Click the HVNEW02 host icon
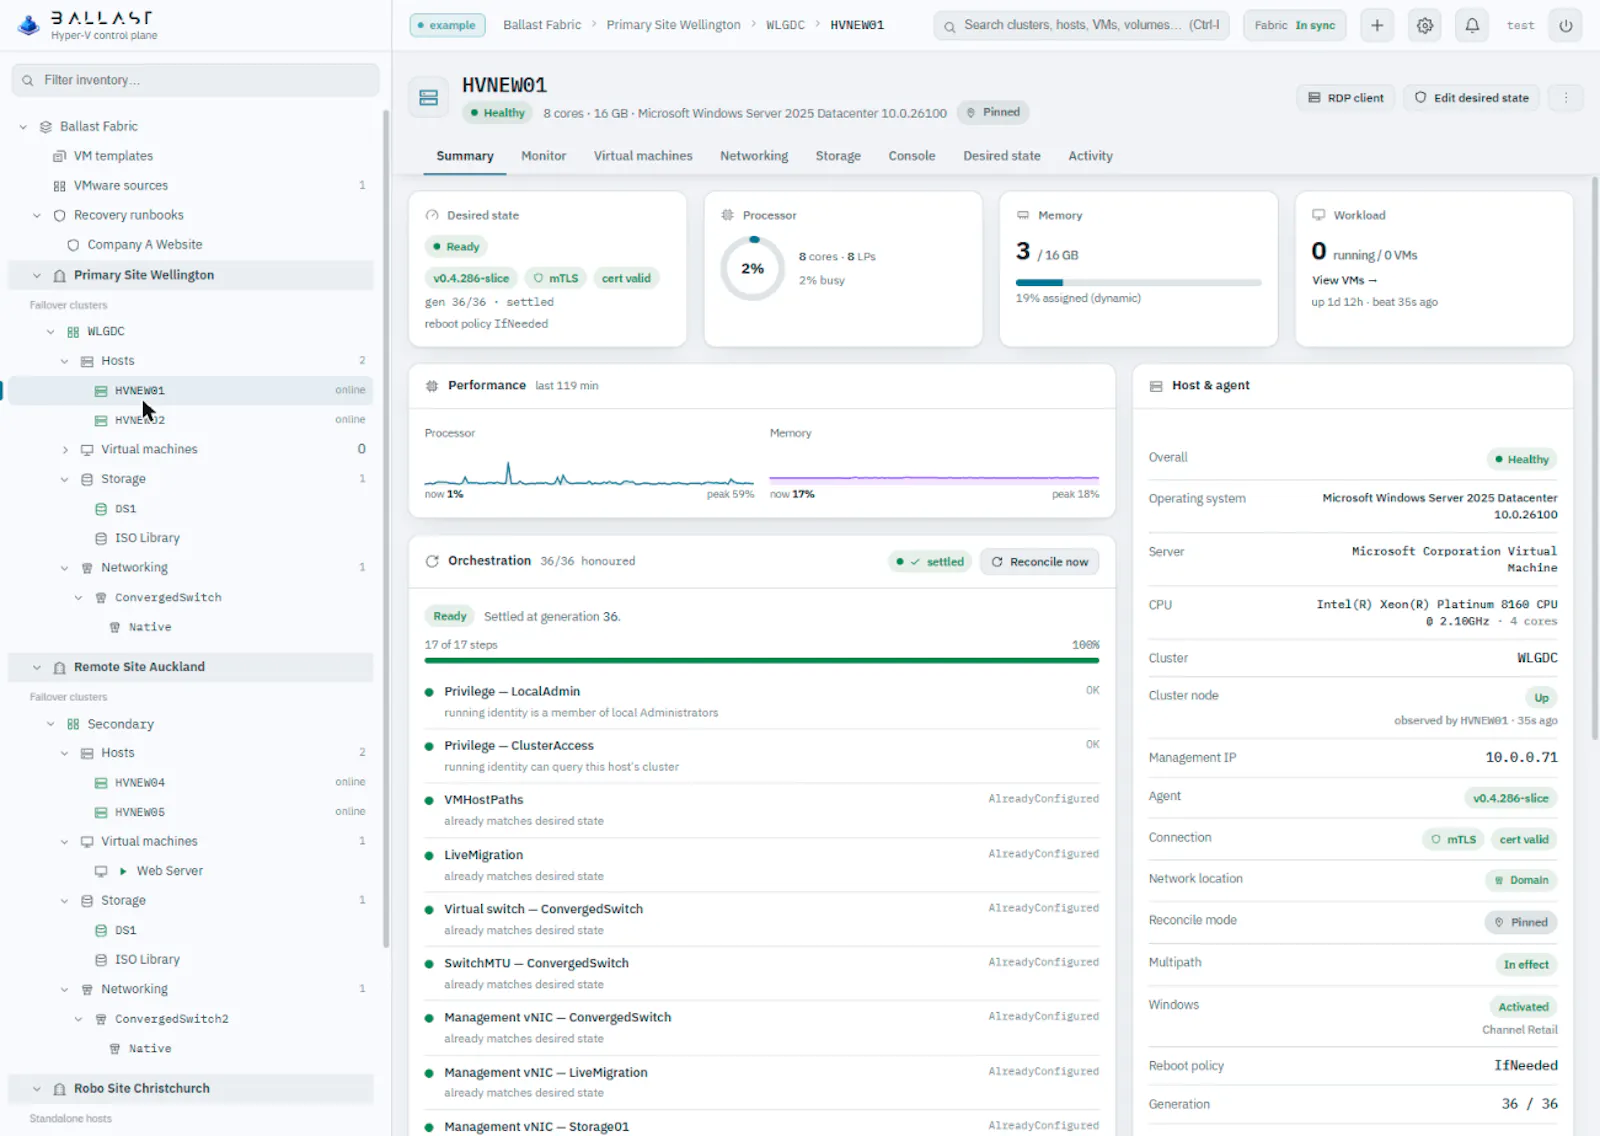 101,421
